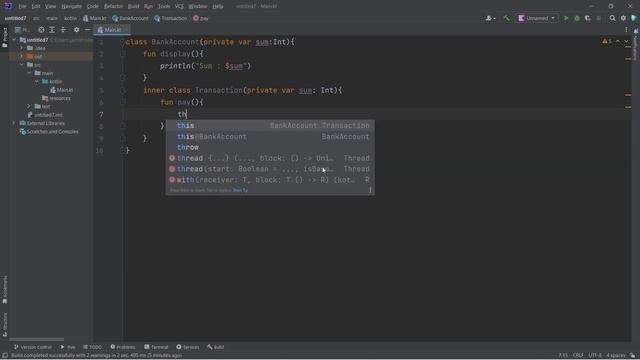Open completion popup options three dots
640x360 pixels.
point(370,190)
